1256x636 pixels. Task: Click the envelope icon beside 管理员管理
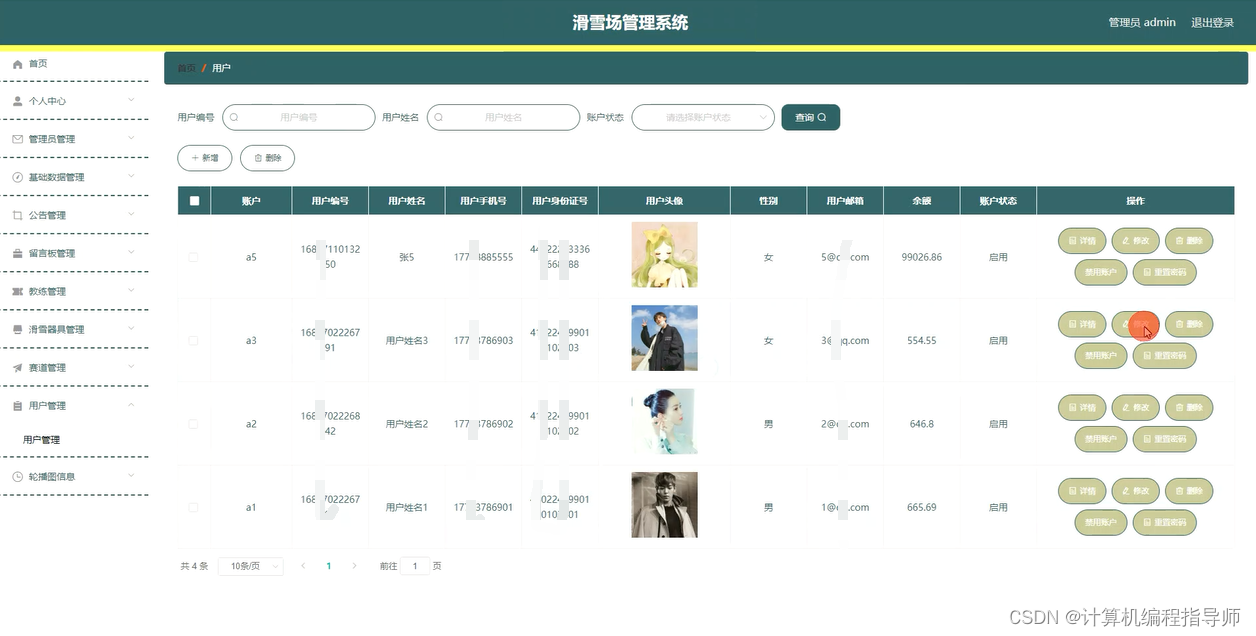17,139
